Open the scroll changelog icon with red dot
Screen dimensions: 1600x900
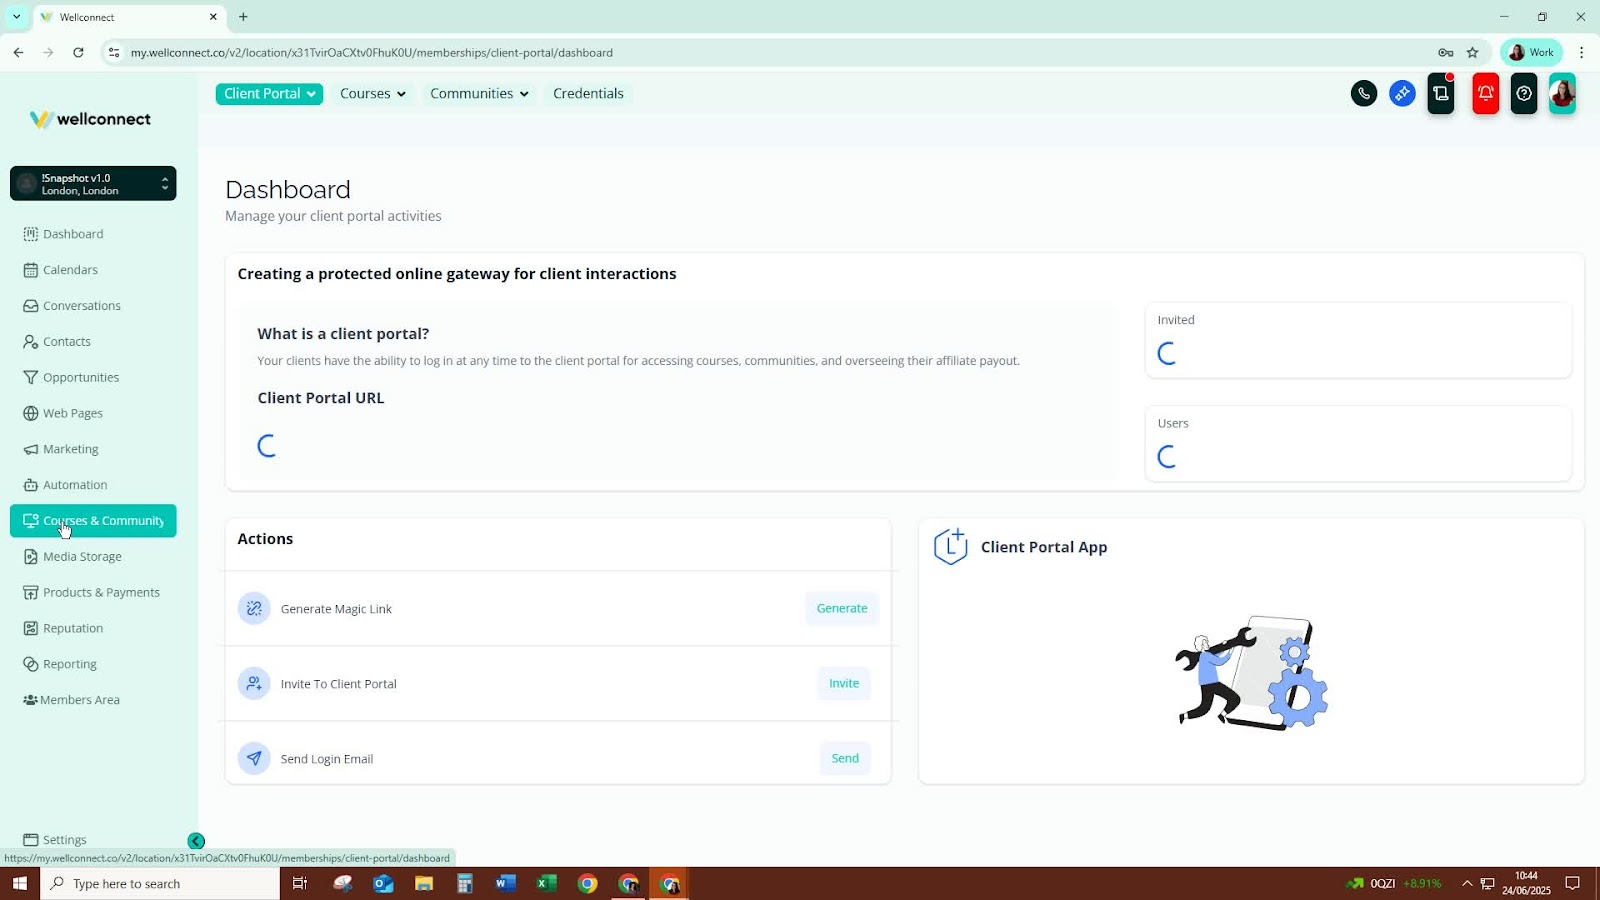1441,94
